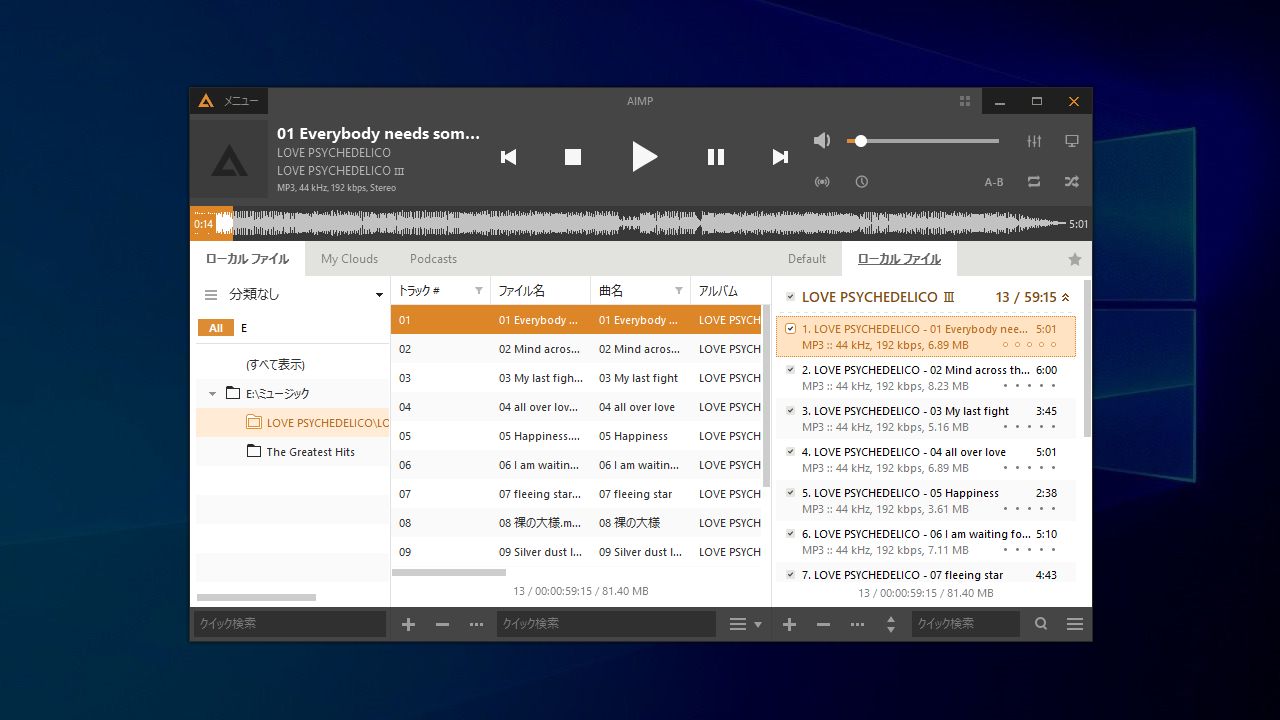Click the hamburger icon beside 分類なし
Screen dimensions: 1280x720
point(211,295)
